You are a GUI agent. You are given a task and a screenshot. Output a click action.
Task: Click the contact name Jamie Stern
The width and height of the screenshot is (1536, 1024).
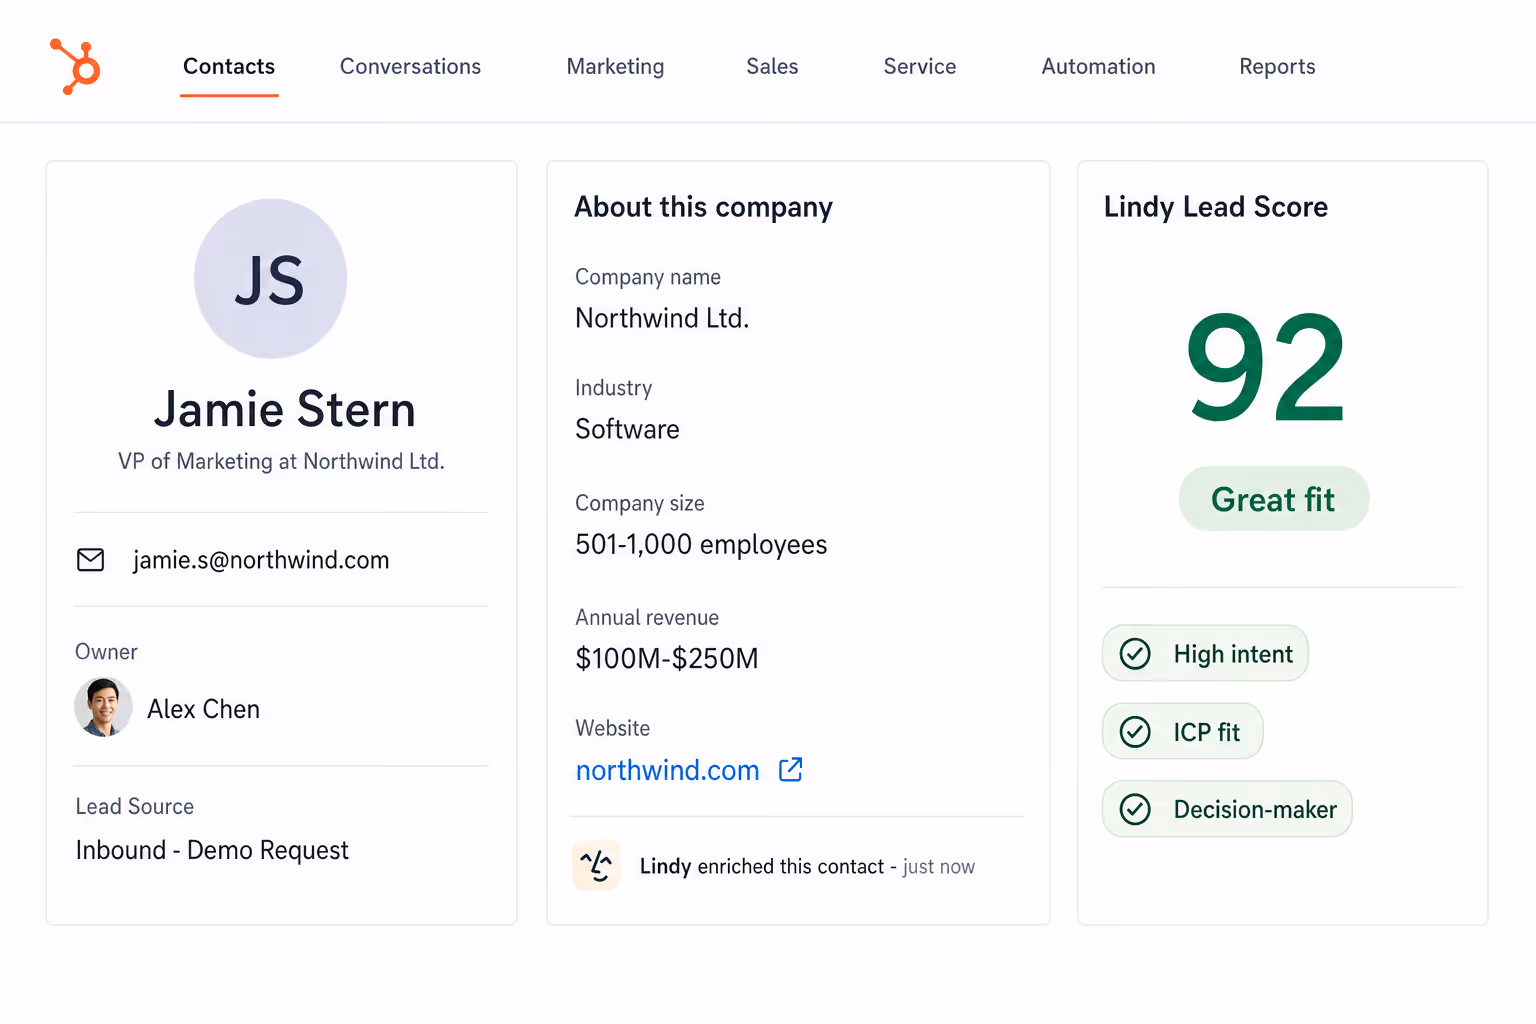pos(284,409)
